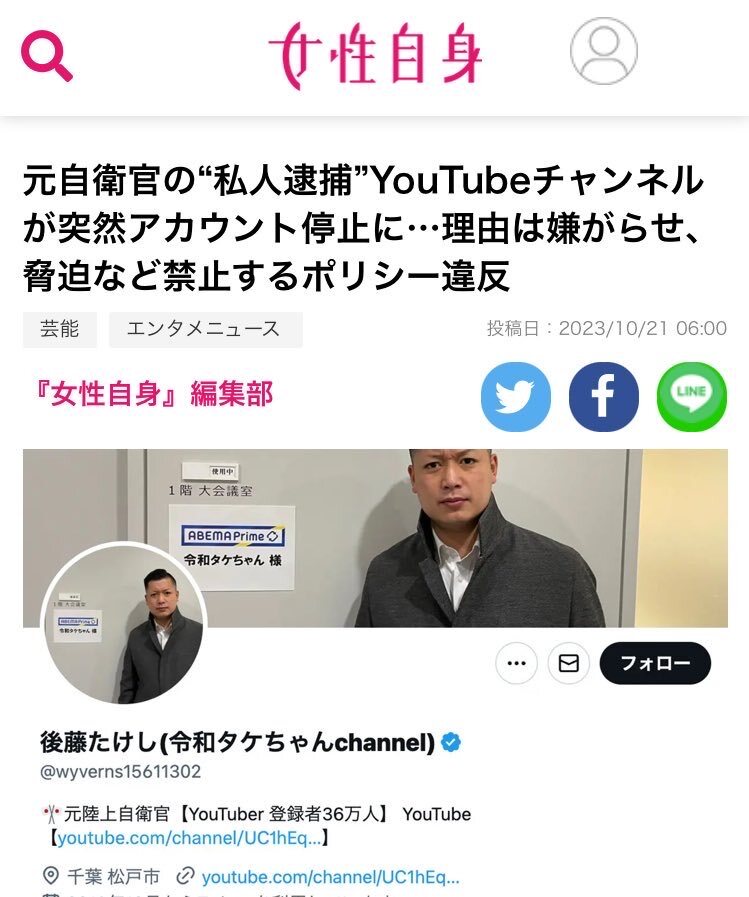749x897 pixels.
Task: Share article via Twitter icon
Action: click(516, 396)
